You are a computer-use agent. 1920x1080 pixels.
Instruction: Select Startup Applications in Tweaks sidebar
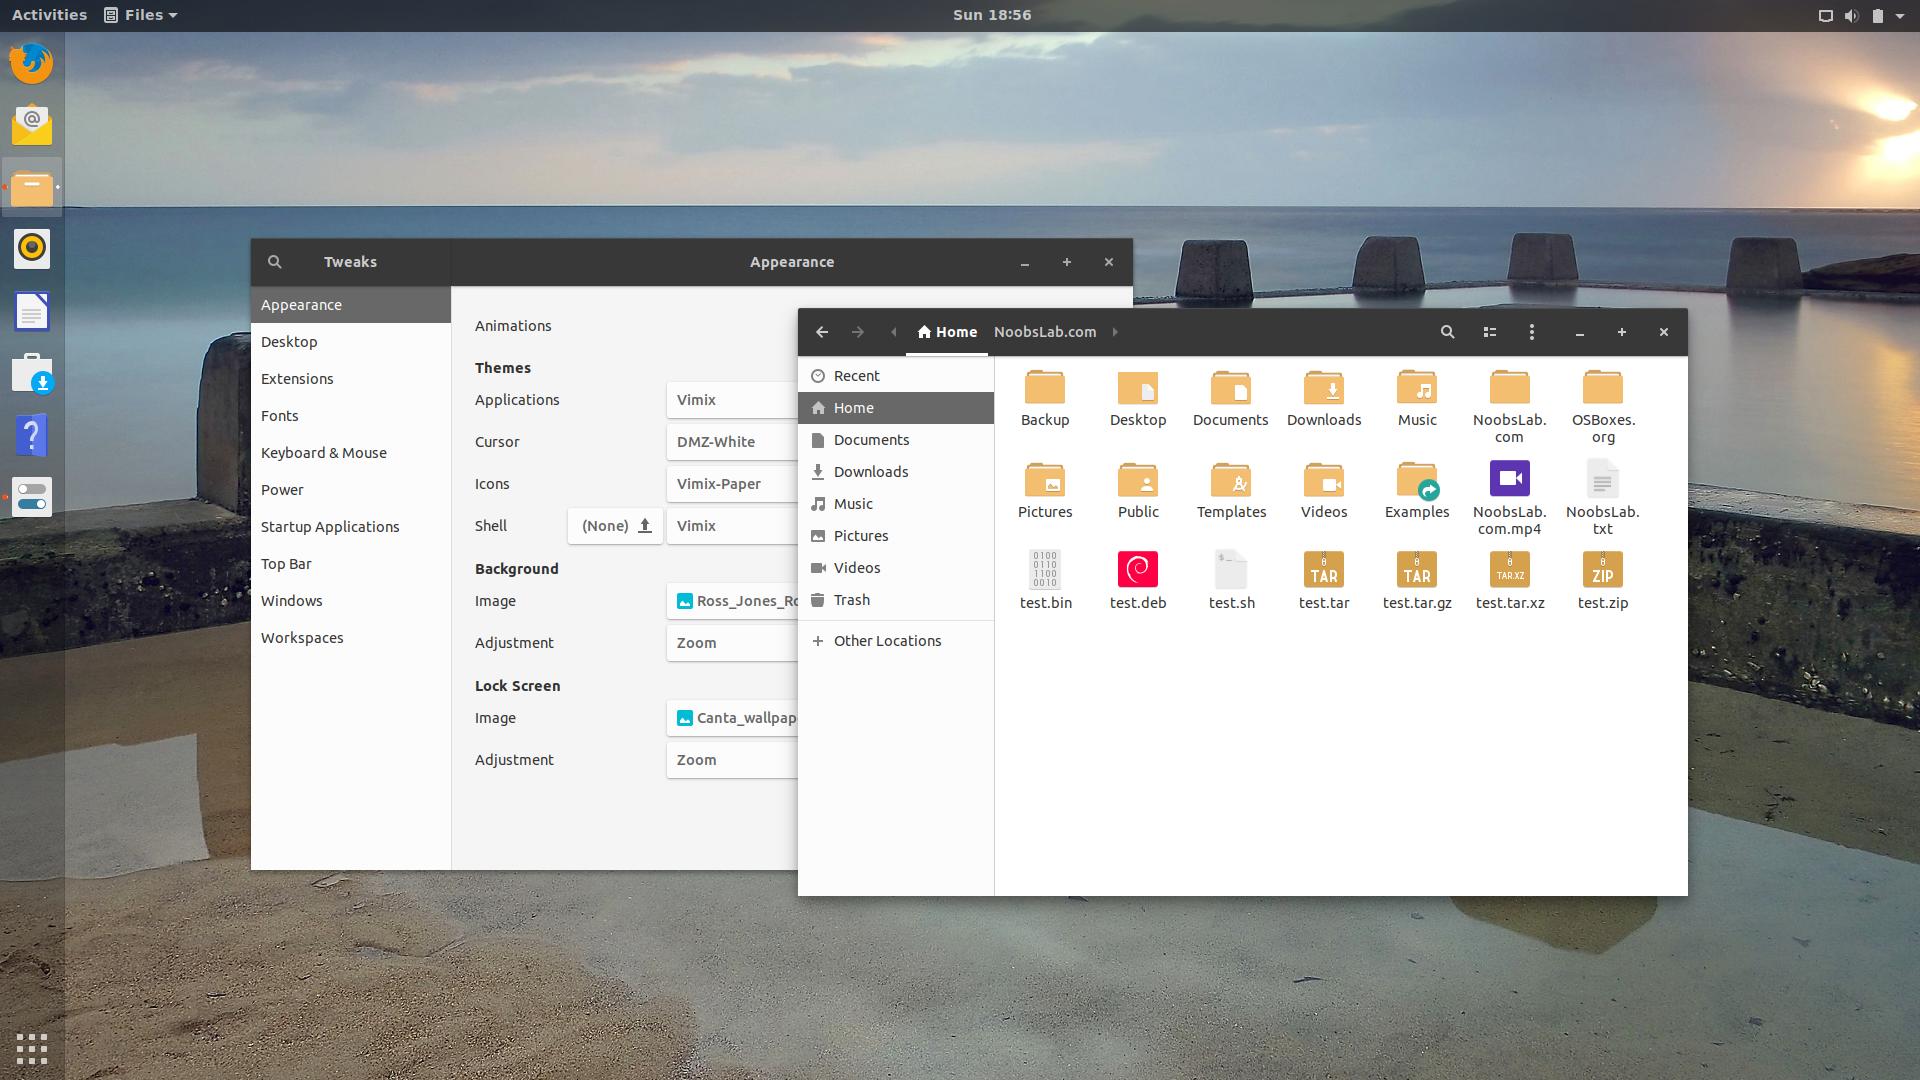(330, 526)
